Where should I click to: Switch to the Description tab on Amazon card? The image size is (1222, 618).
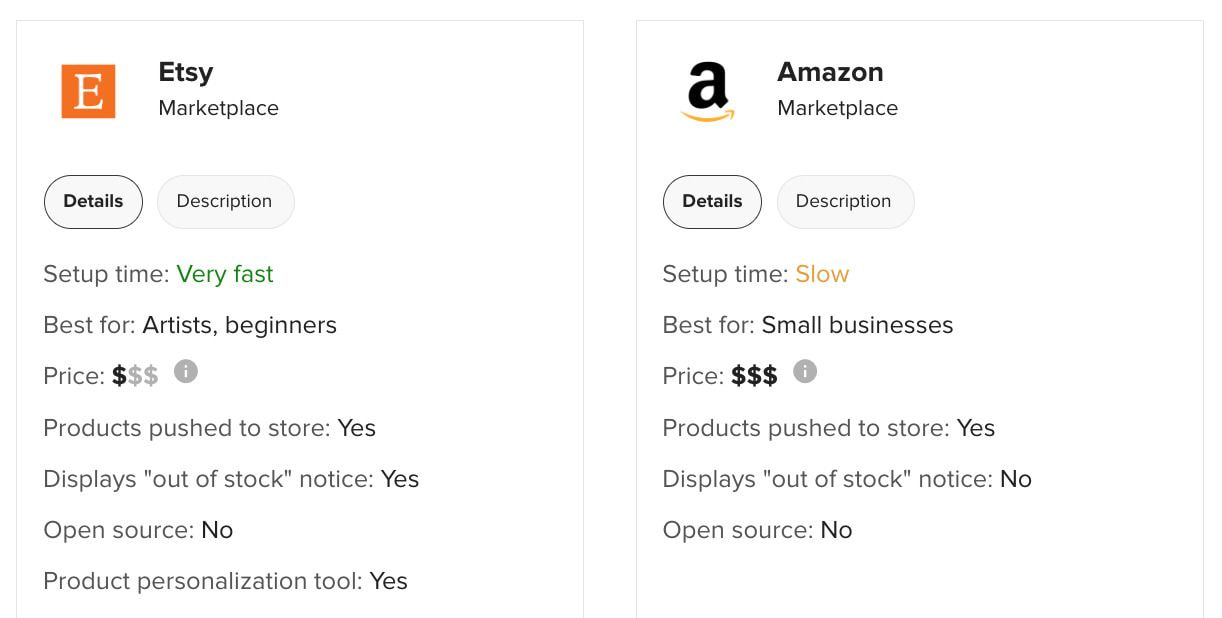[845, 201]
